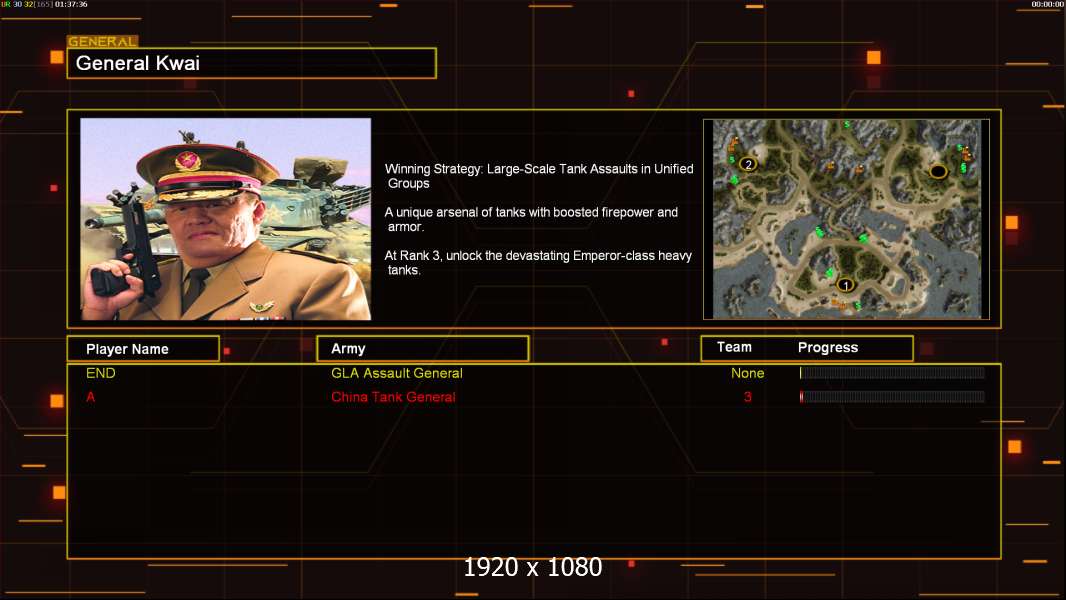Screen dimensions: 1066x600
Task: Click team value 3 for player A
Action: [748, 397]
